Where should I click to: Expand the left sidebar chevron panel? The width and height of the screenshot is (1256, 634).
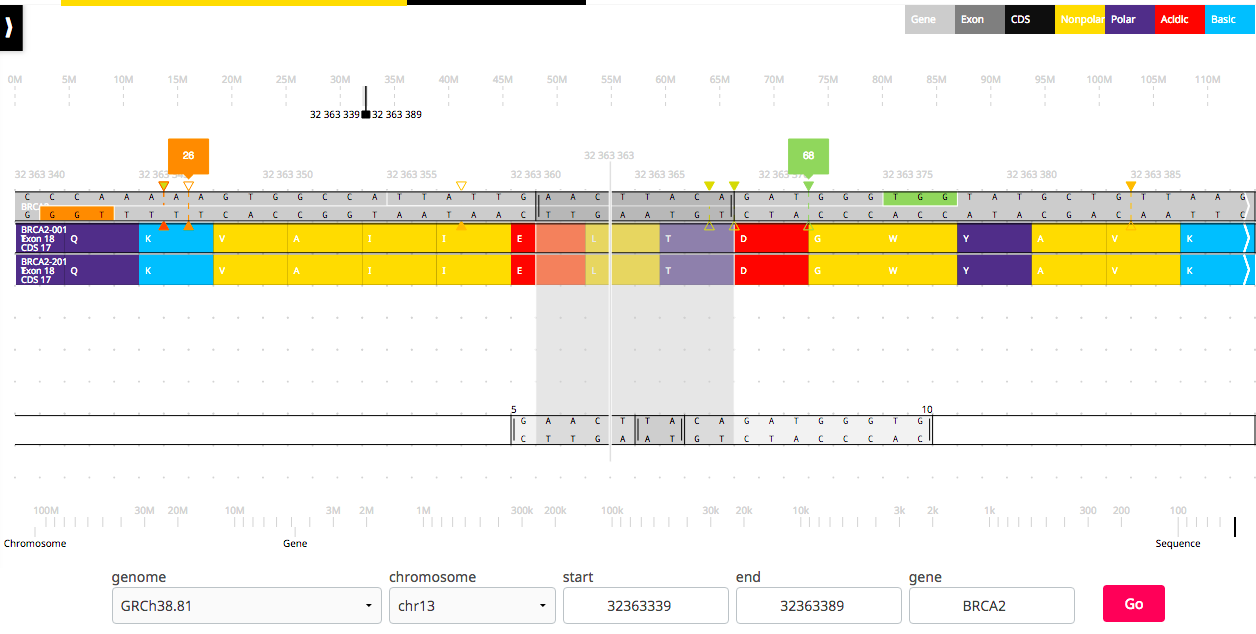pyautogui.click(x=10, y=28)
